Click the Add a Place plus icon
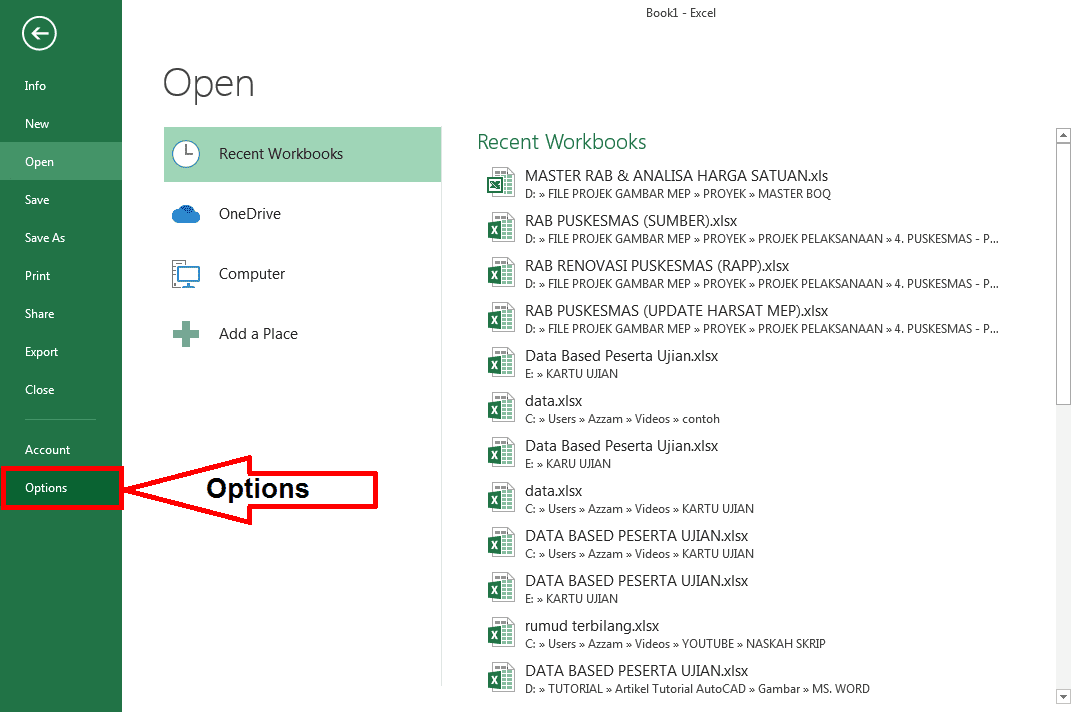This screenshot has height=712, width=1082. click(186, 333)
